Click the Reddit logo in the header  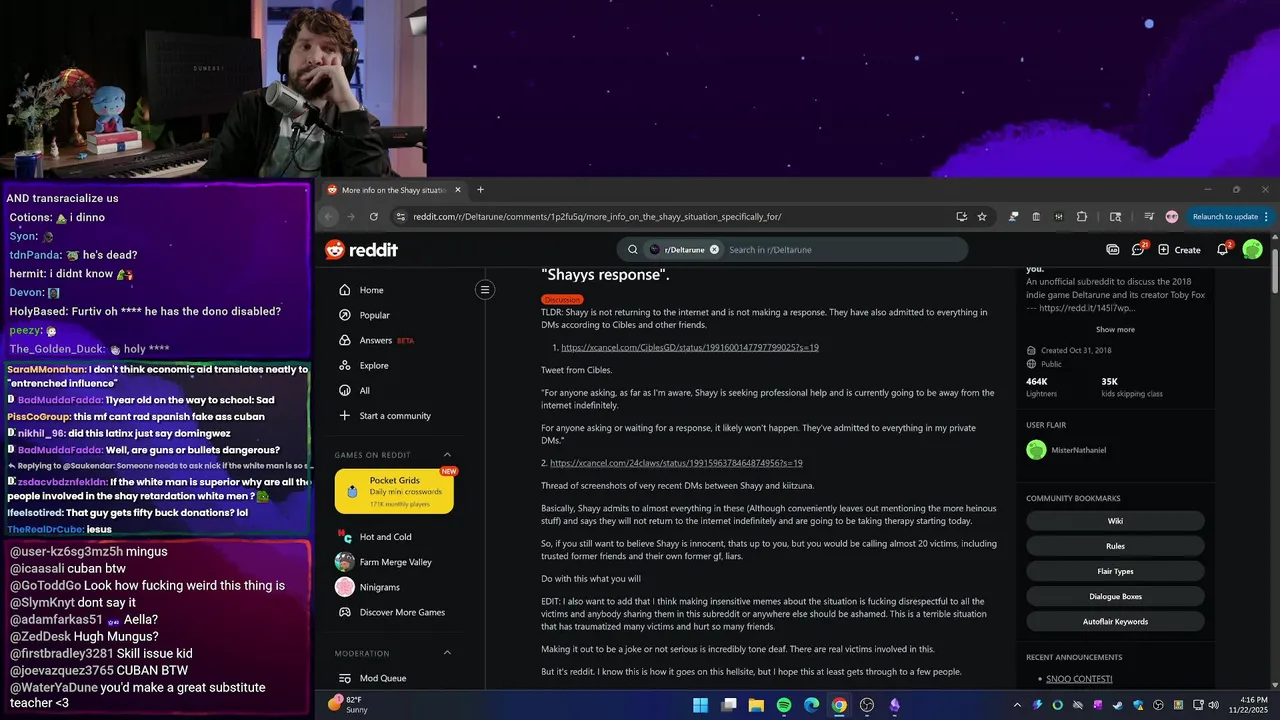point(361,250)
